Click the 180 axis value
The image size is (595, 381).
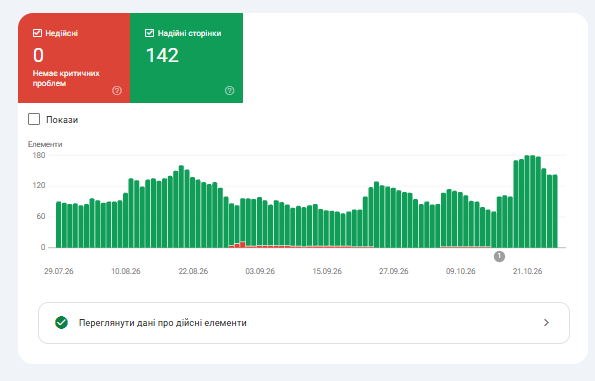tap(39, 155)
